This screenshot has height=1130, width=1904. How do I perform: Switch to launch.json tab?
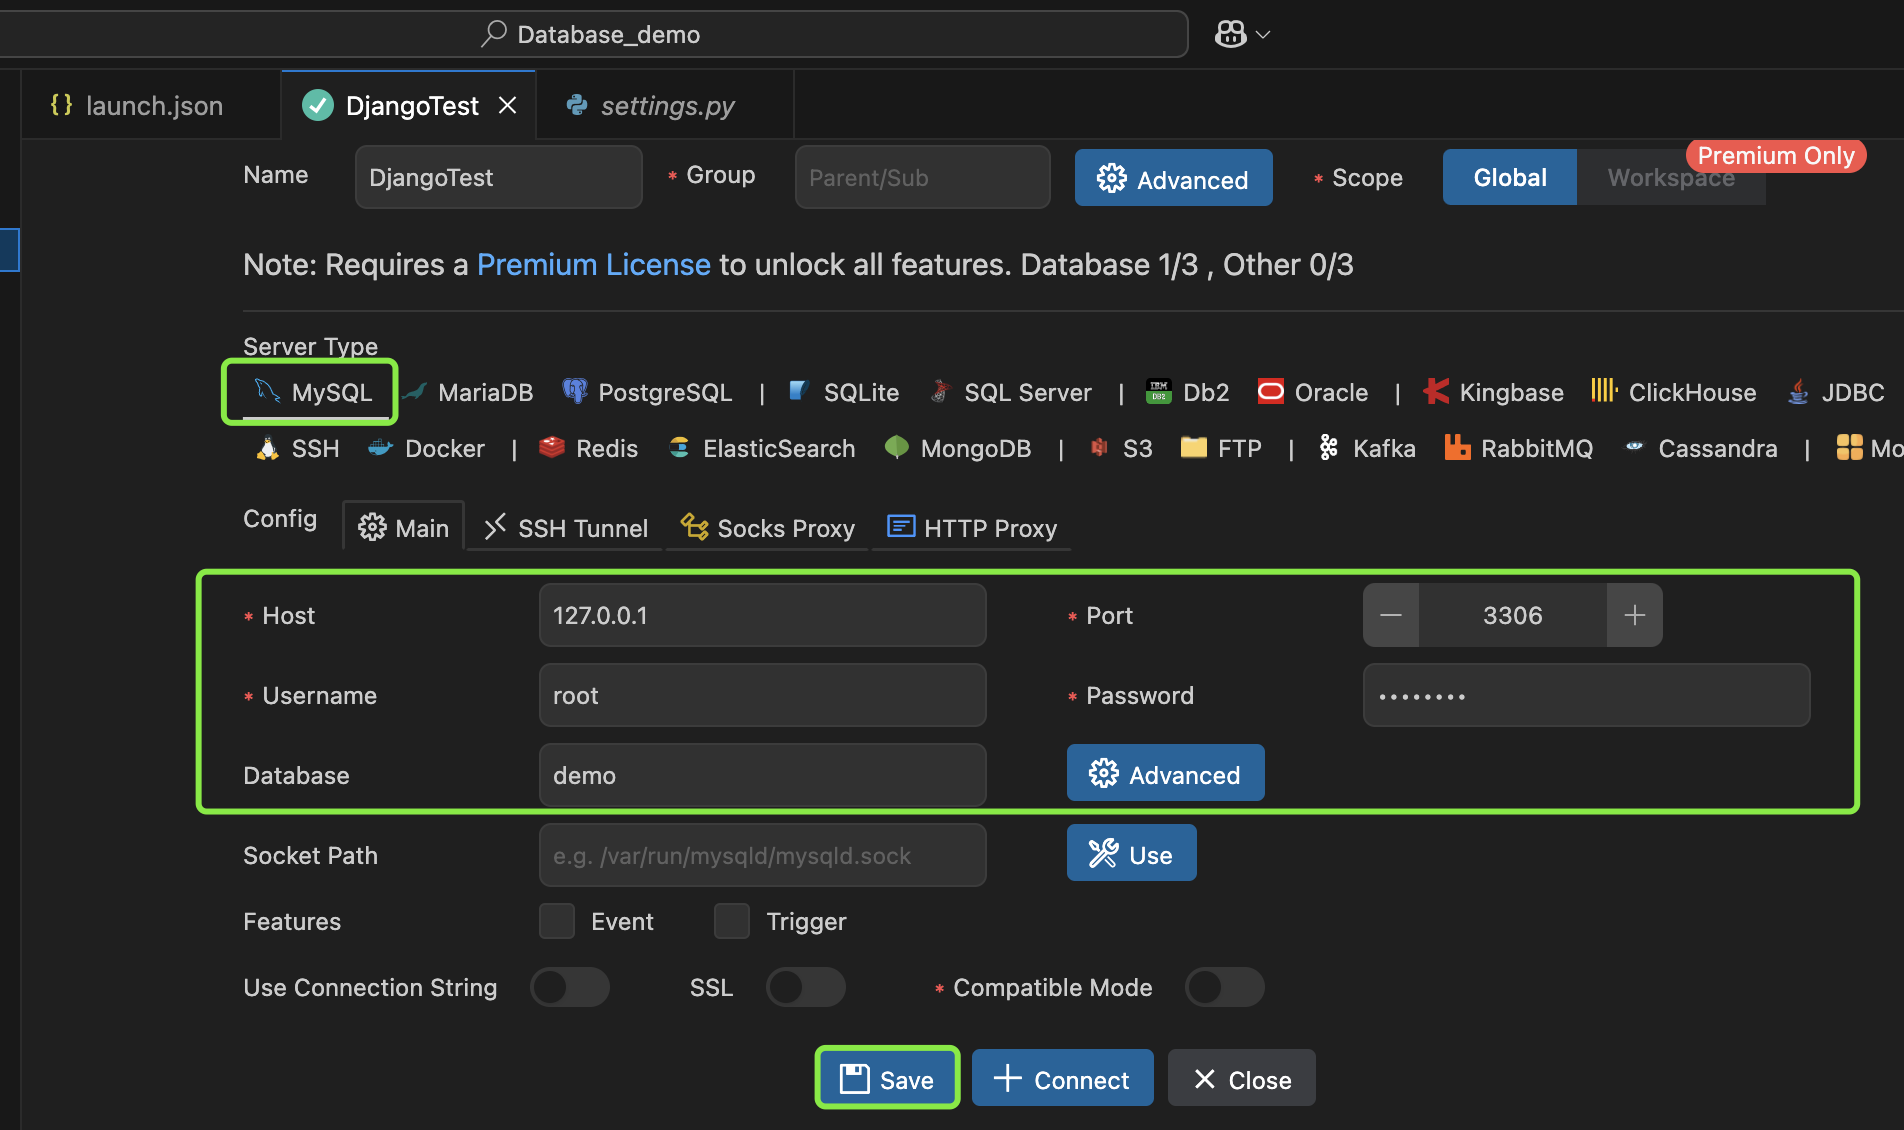tap(152, 105)
